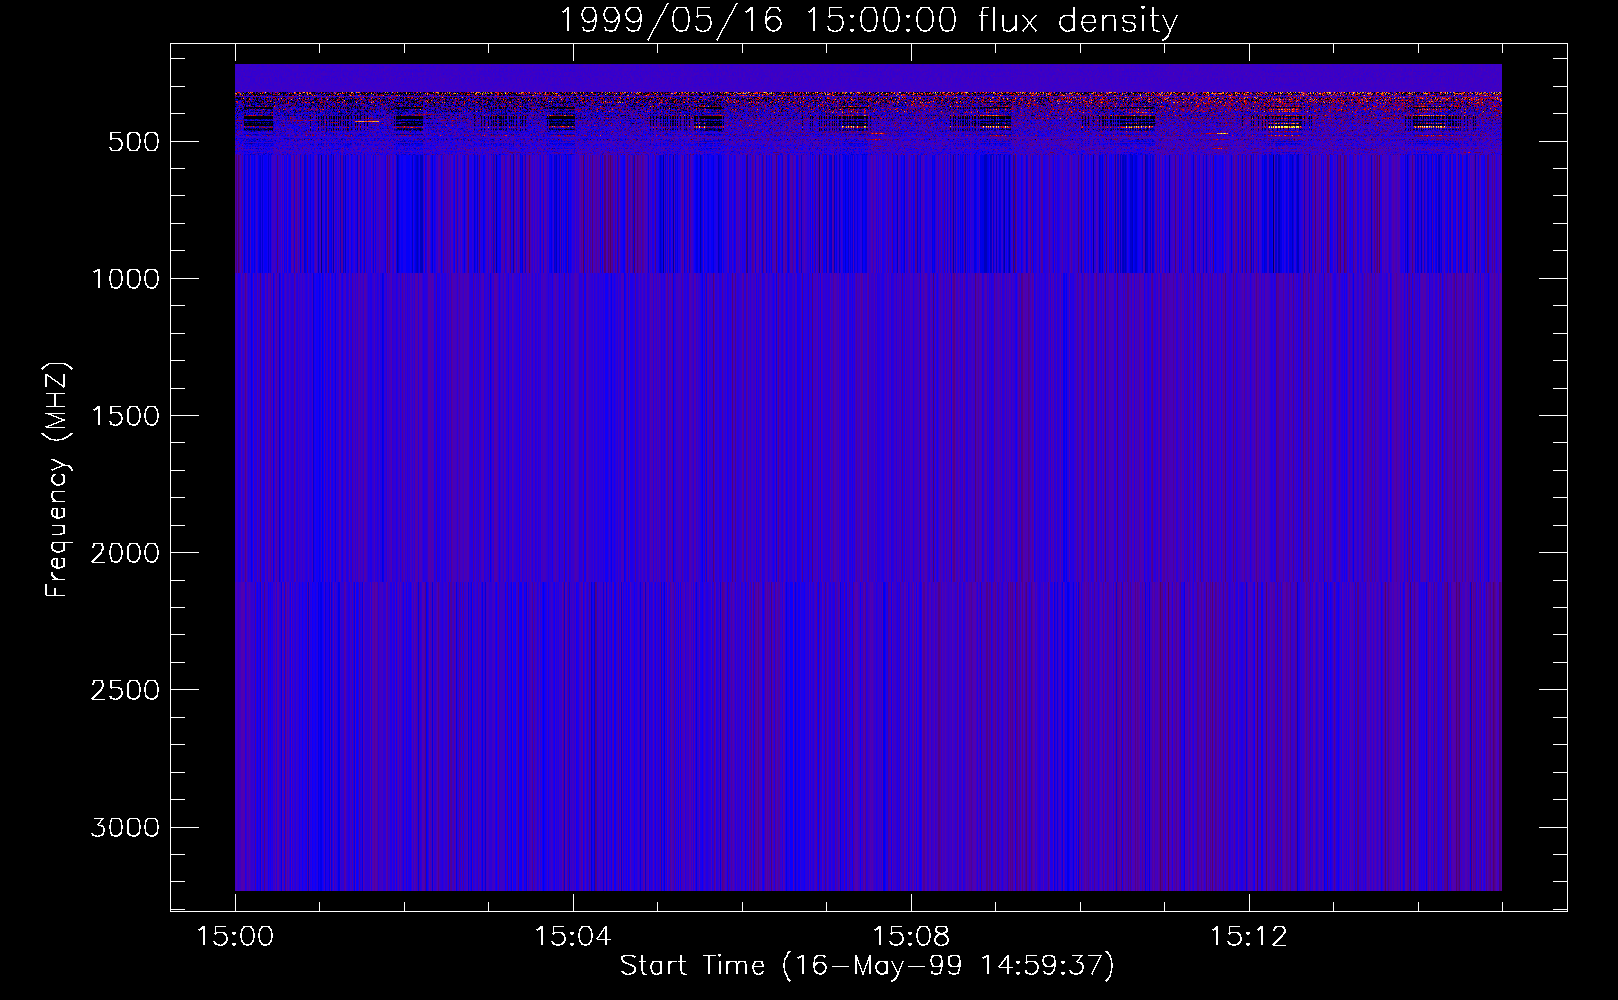Click the 3000 frequency tick label
Viewport: 1618px width, 1000px height.
pos(125,827)
